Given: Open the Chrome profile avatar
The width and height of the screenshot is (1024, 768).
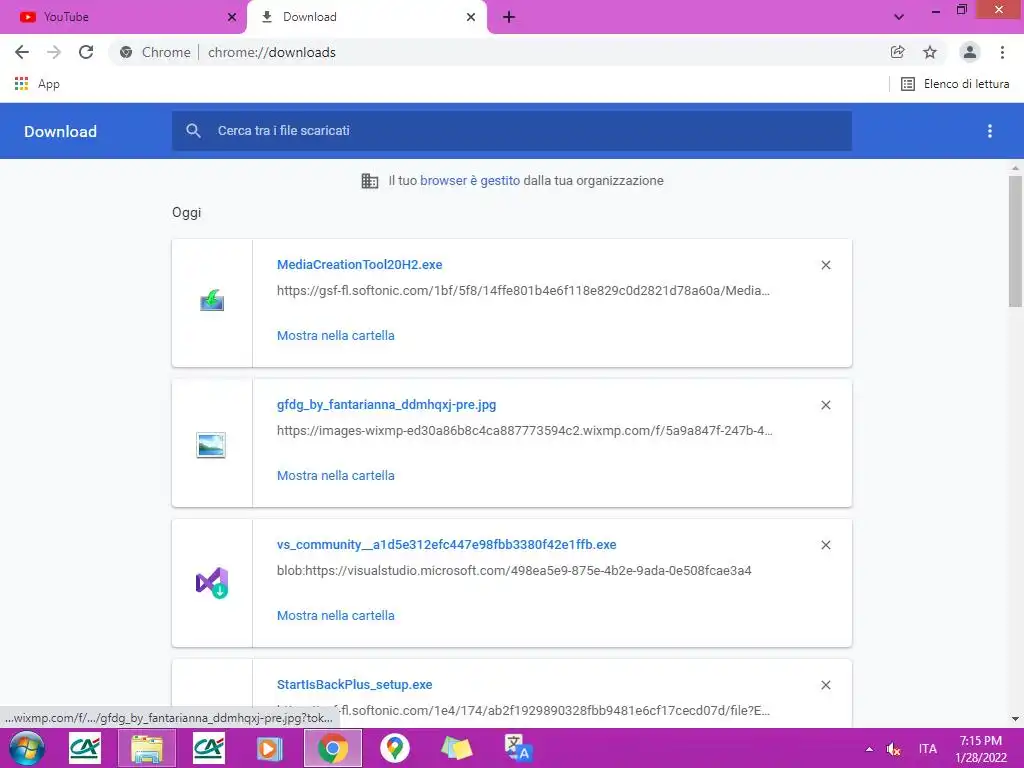Looking at the screenshot, I should [970, 52].
